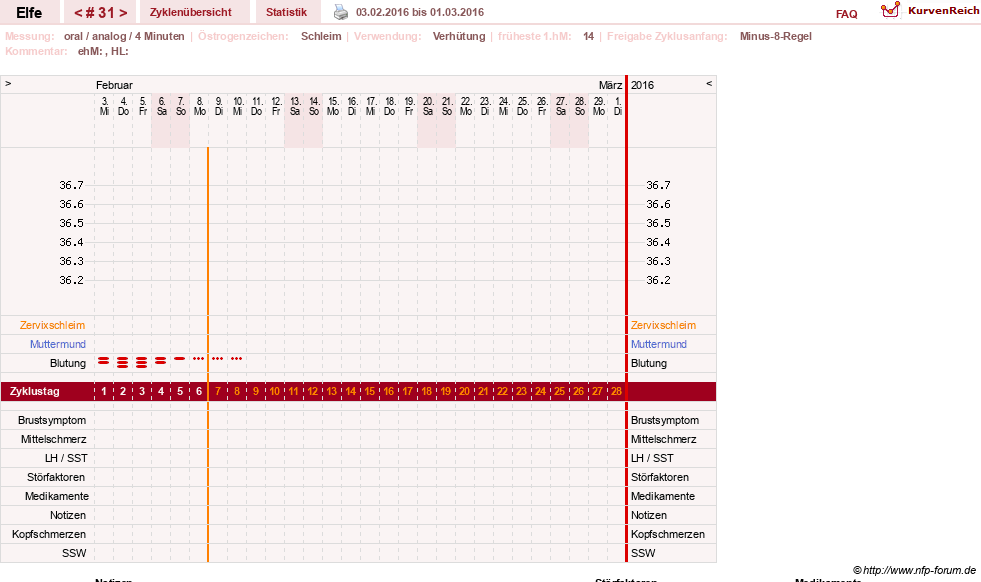Open the FAQ link
This screenshot has height=582, width=981.
coord(846,14)
